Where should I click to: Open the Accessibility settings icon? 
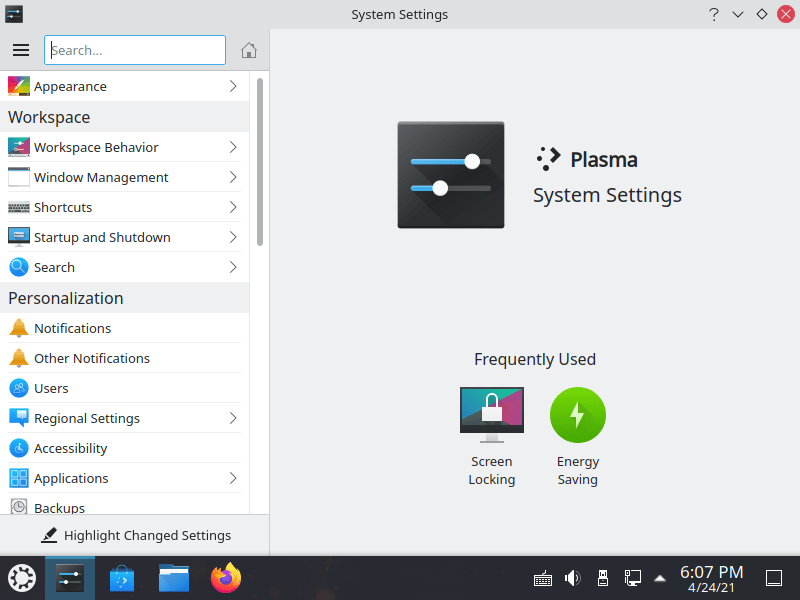pos(19,448)
